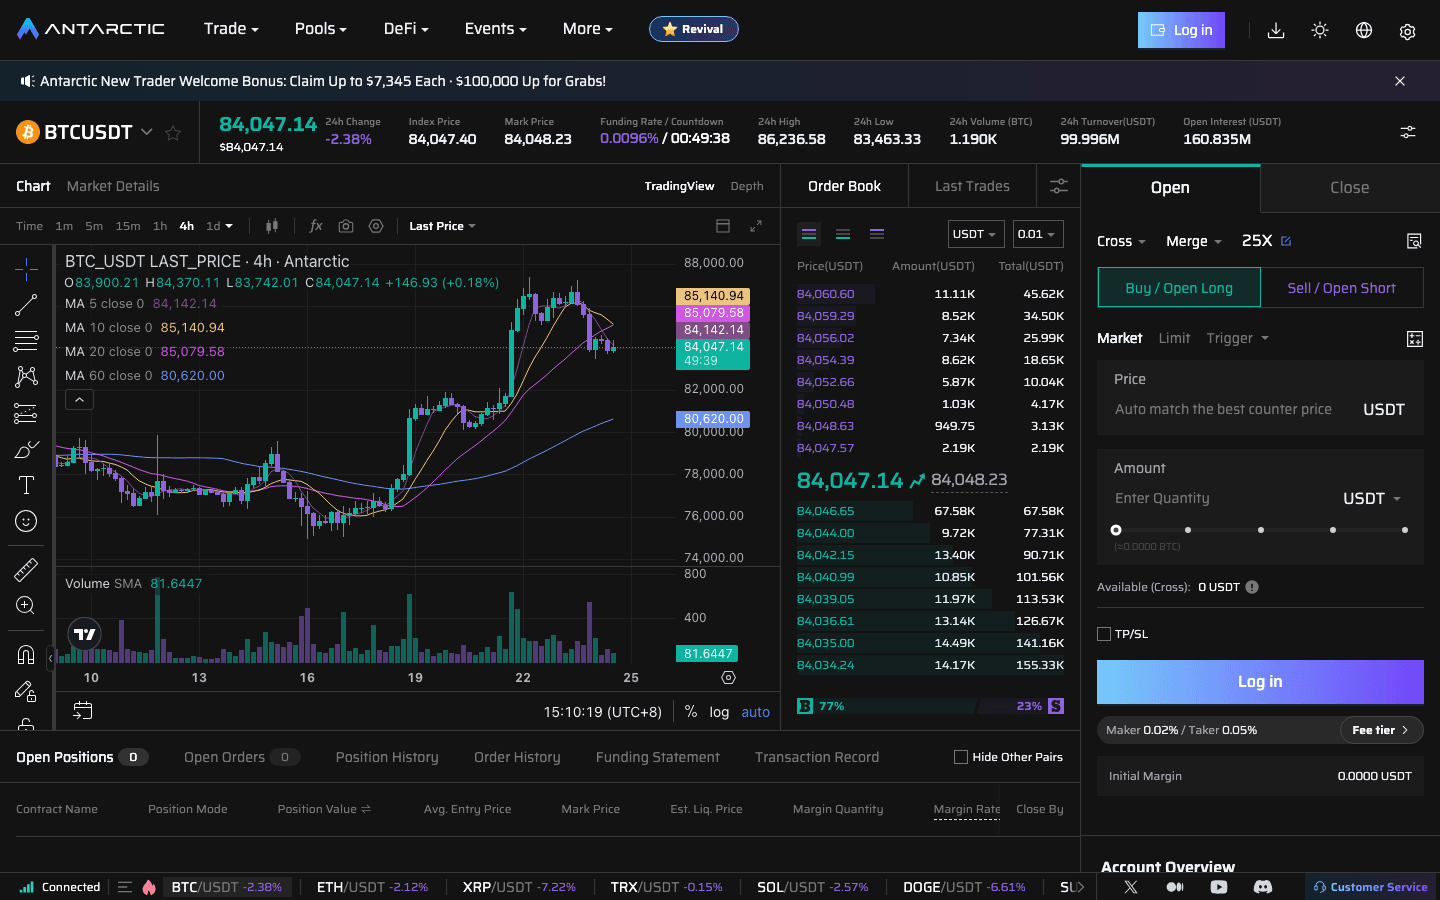1440x900 pixels.
Task: Toggle auto scale on chart
Action: (x=756, y=712)
